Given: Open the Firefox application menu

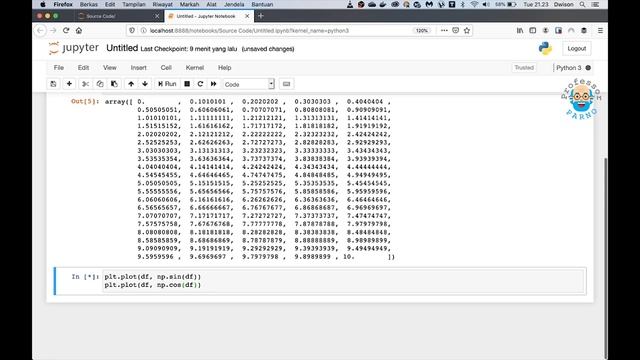Looking at the screenshot, I should pos(63,4).
